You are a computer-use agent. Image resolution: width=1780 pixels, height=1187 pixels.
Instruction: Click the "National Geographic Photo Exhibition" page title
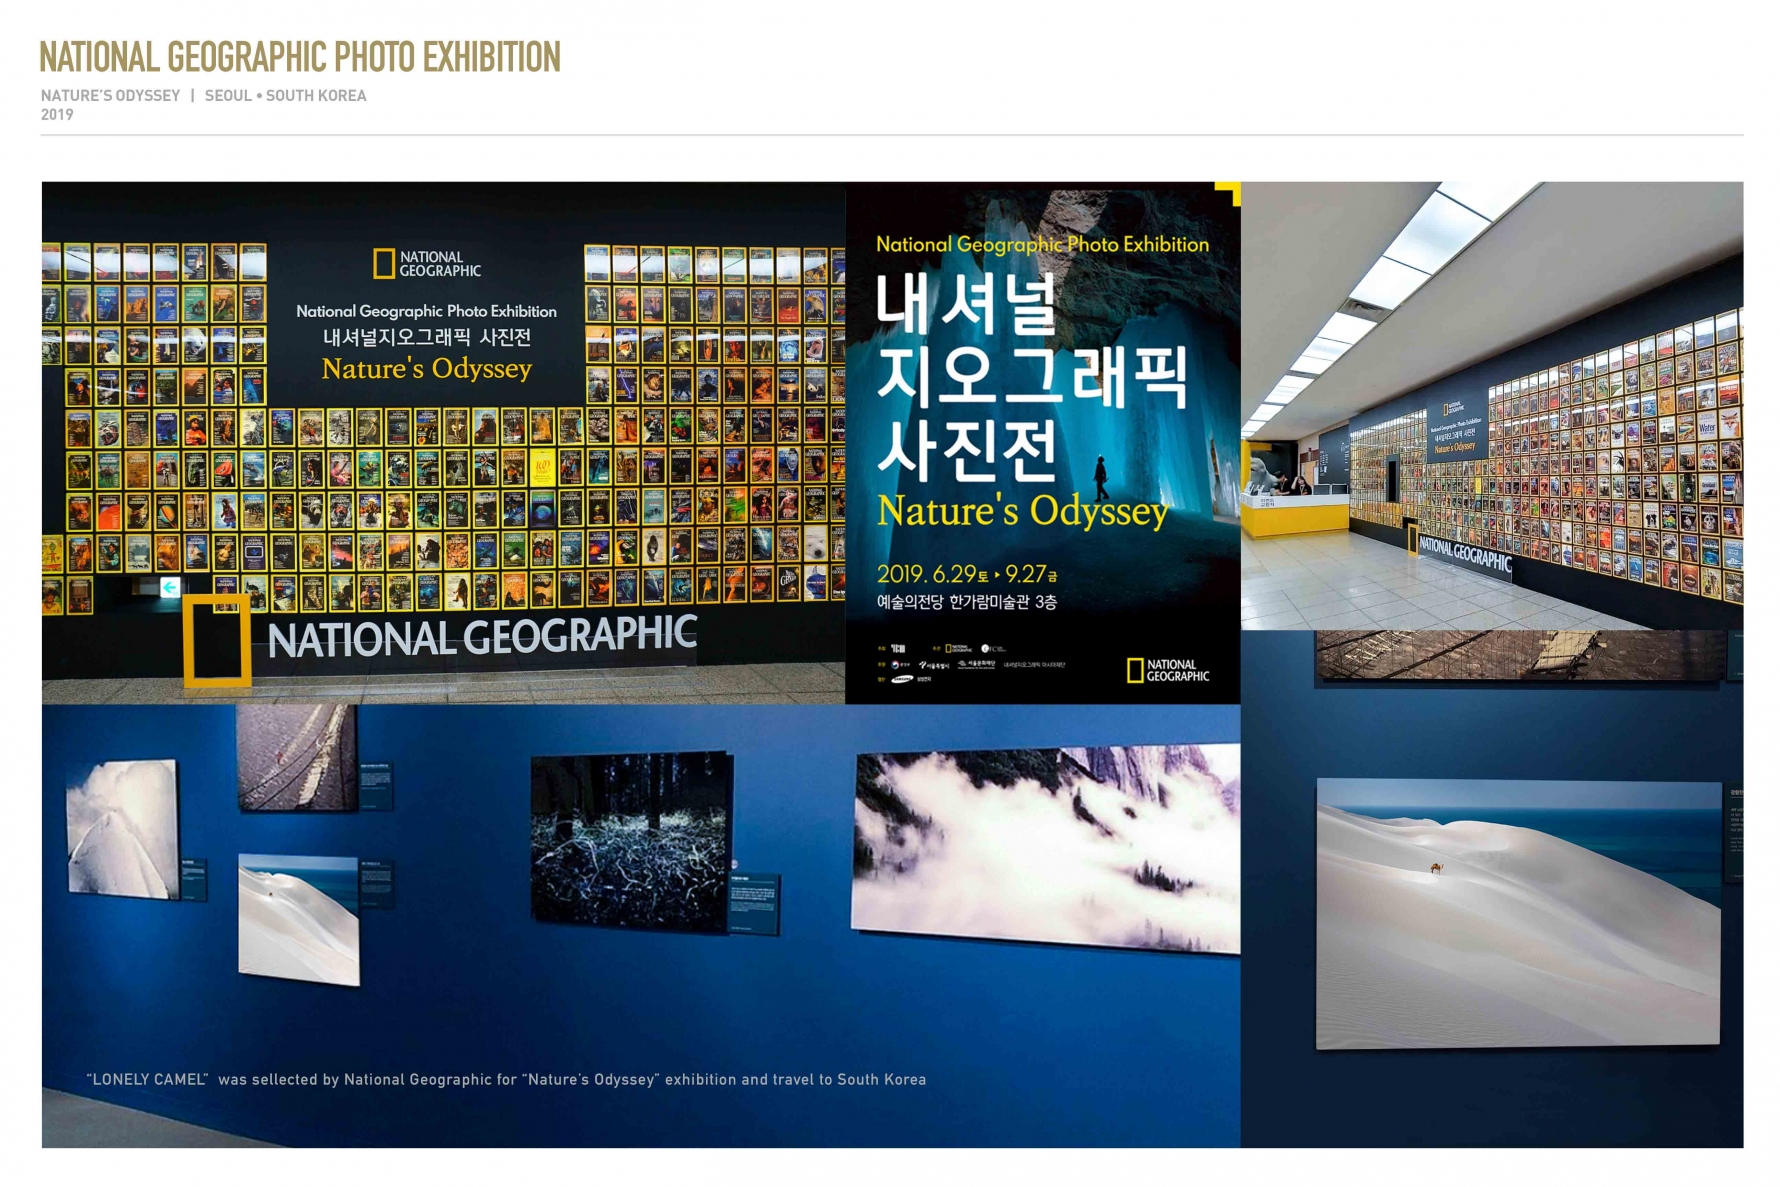(x=300, y=58)
